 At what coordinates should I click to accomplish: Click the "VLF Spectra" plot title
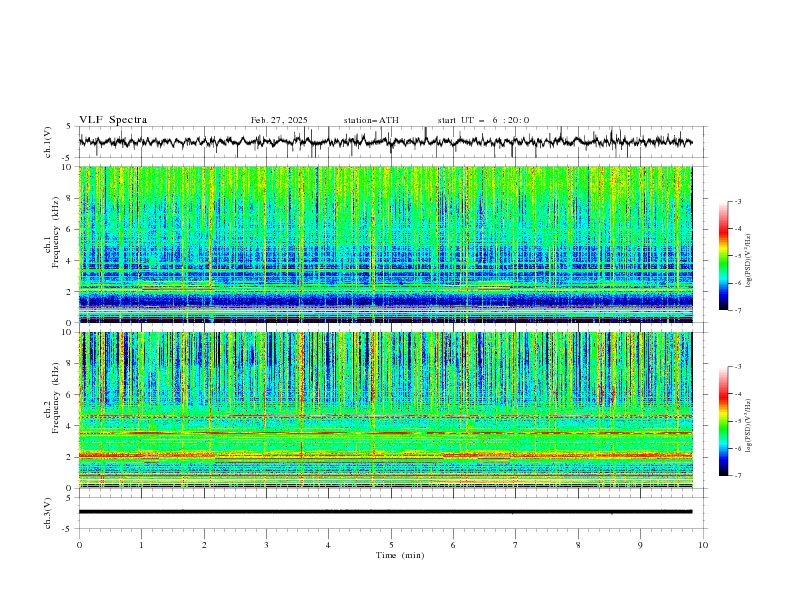point(113,120)
